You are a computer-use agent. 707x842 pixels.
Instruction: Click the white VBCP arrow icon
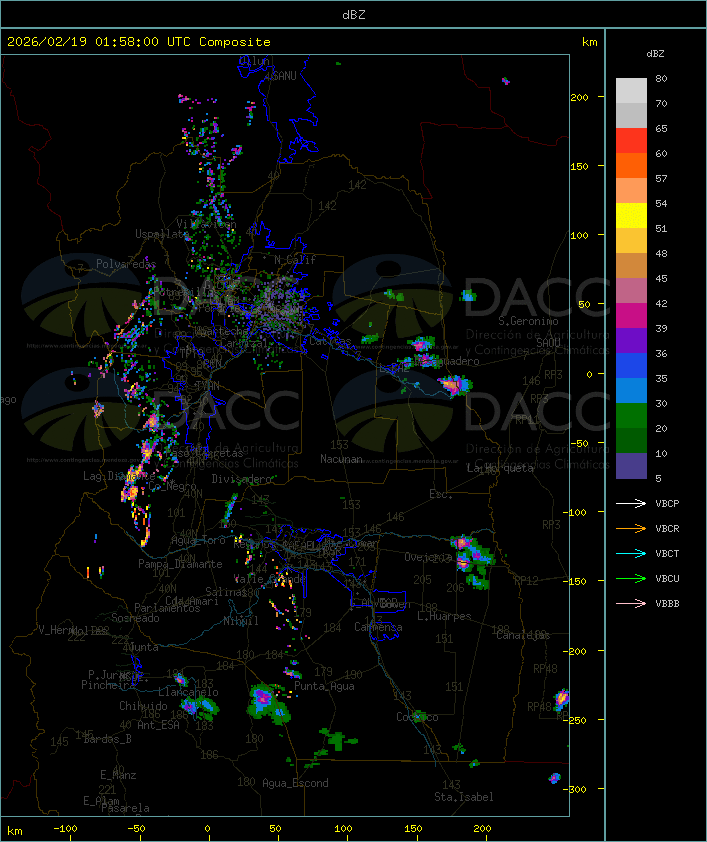pyautogui.click(x=631, y=503)
